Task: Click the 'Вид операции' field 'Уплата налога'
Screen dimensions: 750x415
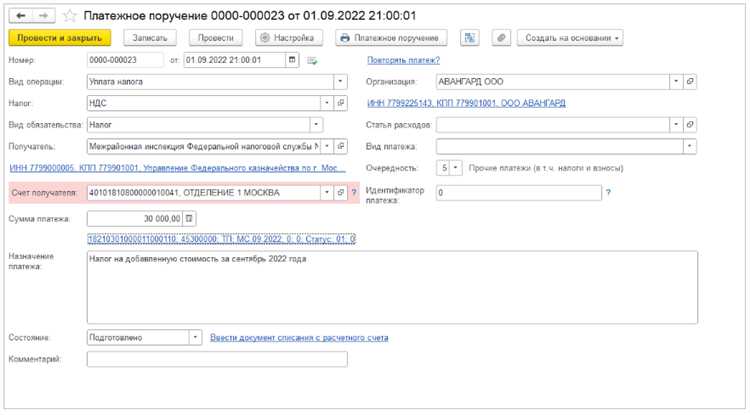Action: click(x=210, y=82)
